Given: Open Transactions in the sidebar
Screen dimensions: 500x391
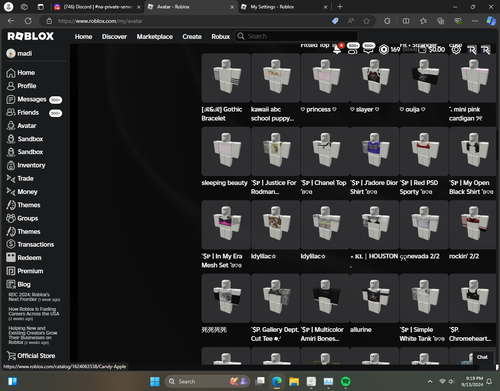Looking at the screenshot, I should pos(30,245).
